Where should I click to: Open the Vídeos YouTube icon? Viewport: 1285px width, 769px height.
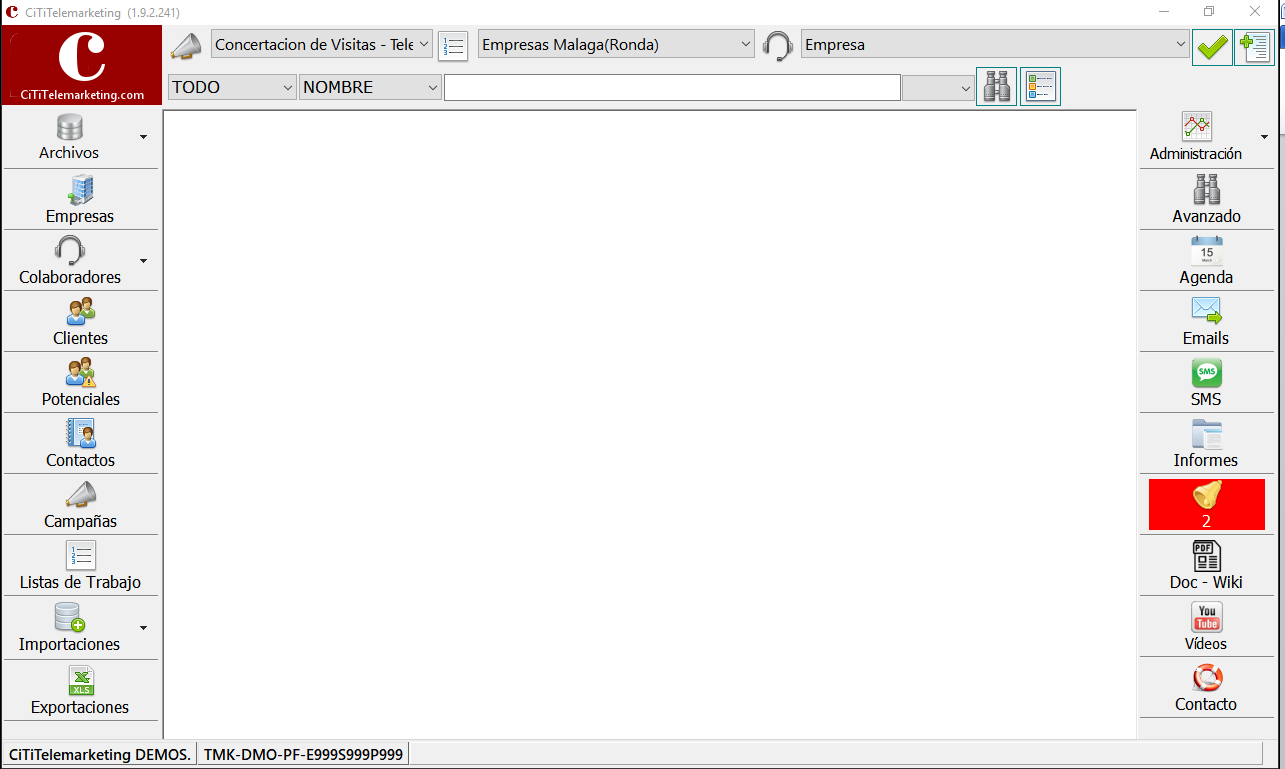coord(1206,626)
